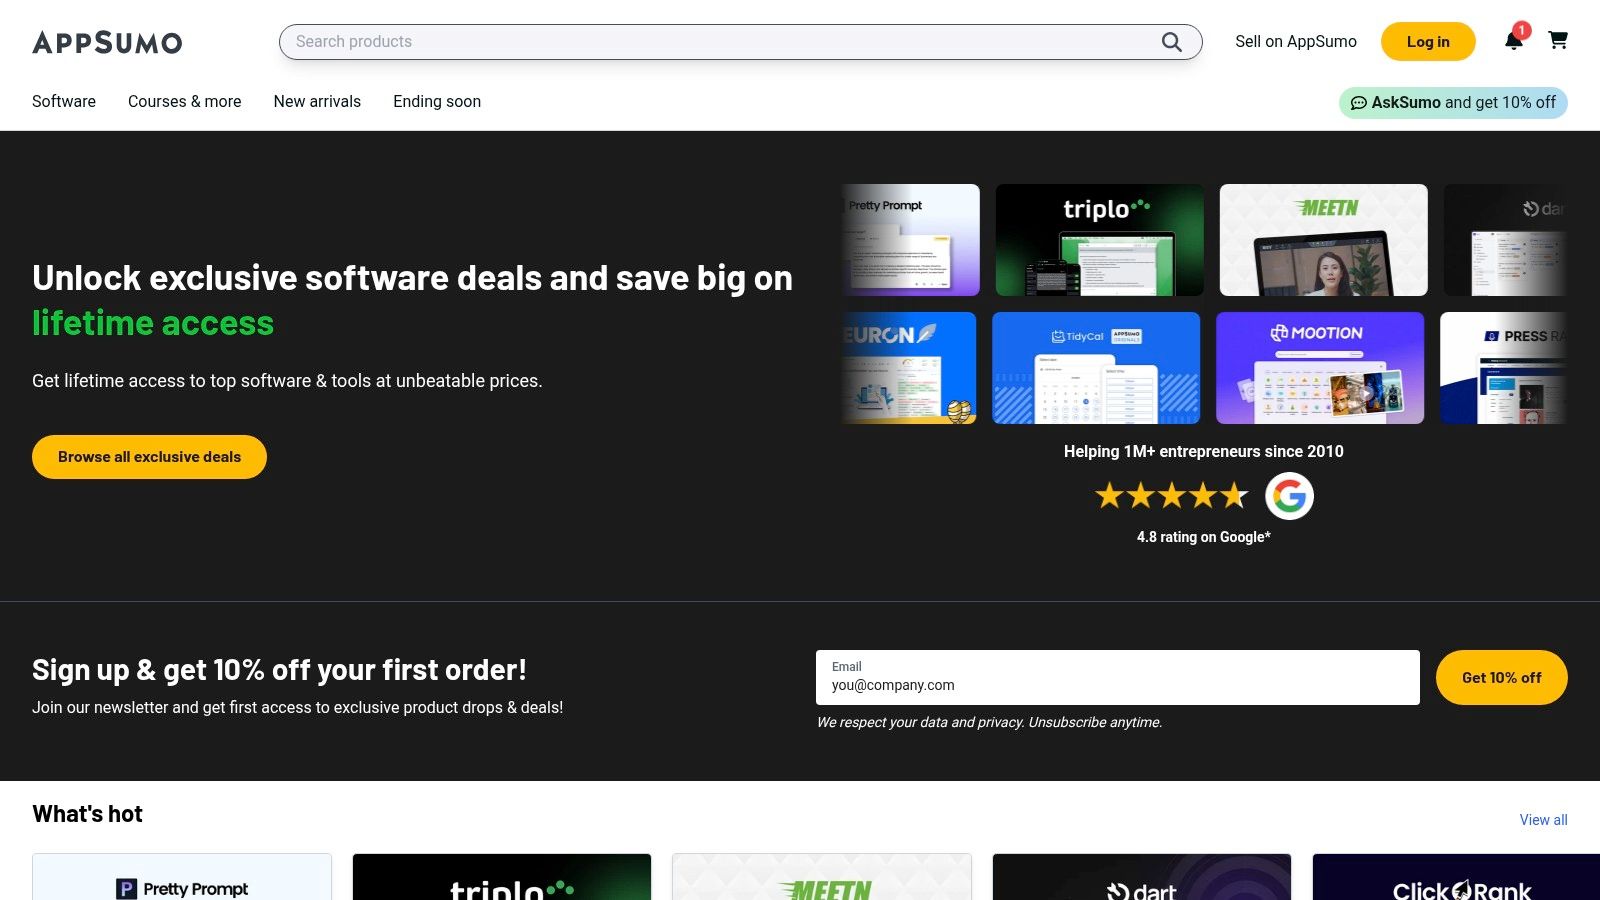This screenshot has width=1600, height=900.
Task: Click View all in What's hot
Action: click(1543, 820)
